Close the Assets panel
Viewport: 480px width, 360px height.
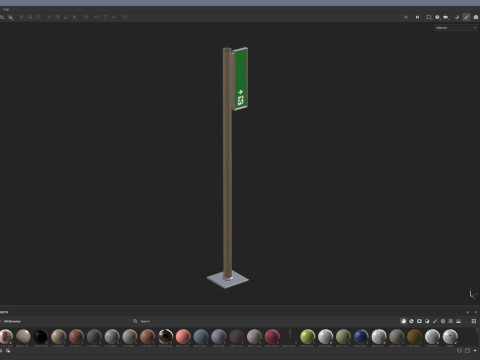click(x=476, y=312)
